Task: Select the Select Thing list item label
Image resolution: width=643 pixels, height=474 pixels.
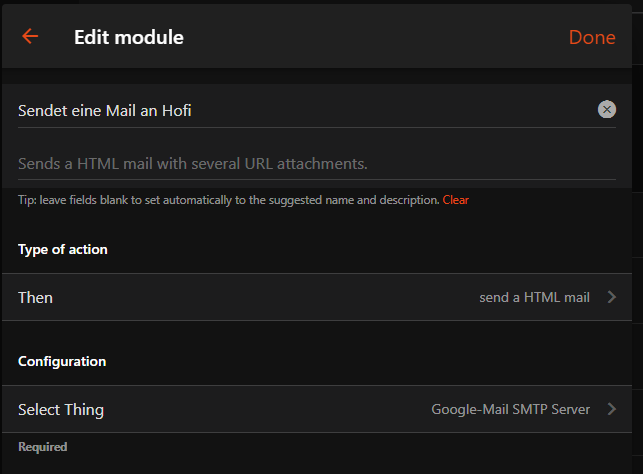Action: pyautogui.click(x=61, y=410)
